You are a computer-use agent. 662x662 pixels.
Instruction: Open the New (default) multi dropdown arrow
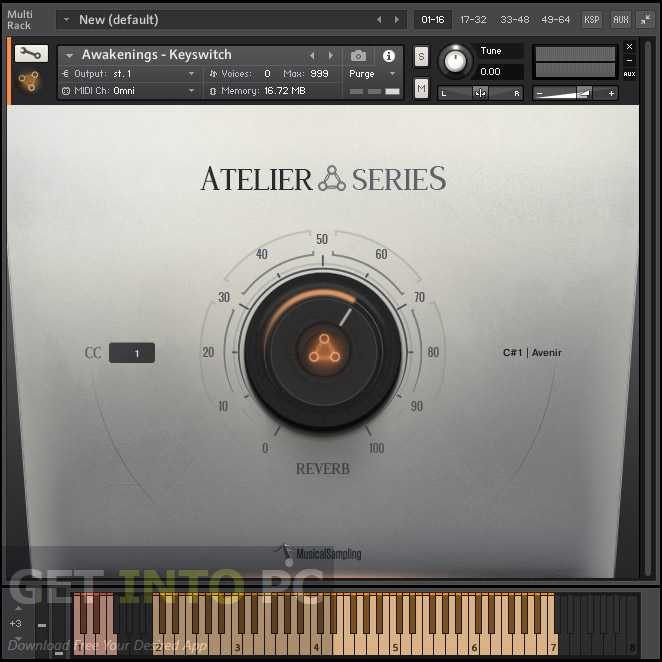(66, 20)
